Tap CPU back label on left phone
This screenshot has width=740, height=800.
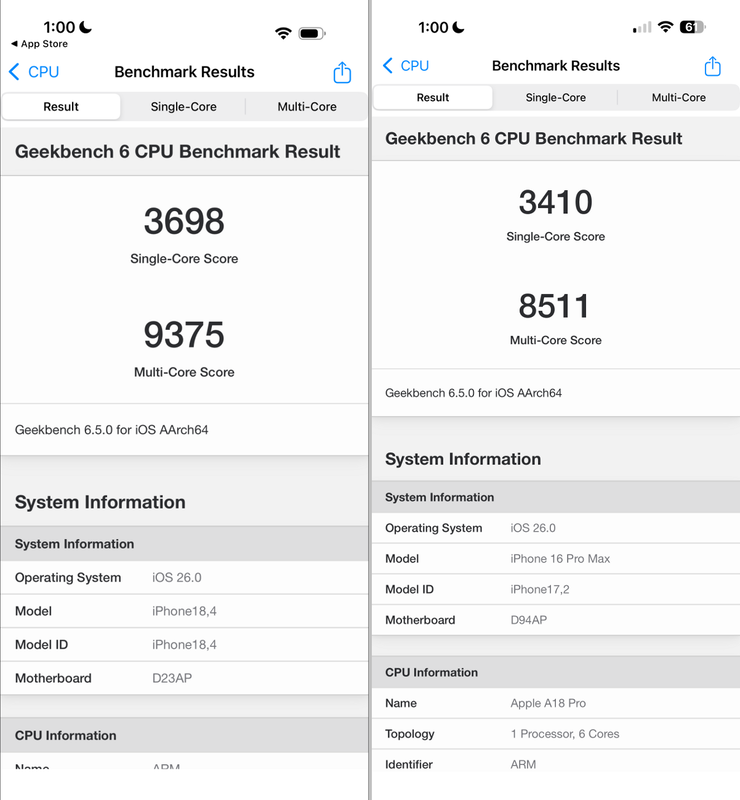click(43, 72)
